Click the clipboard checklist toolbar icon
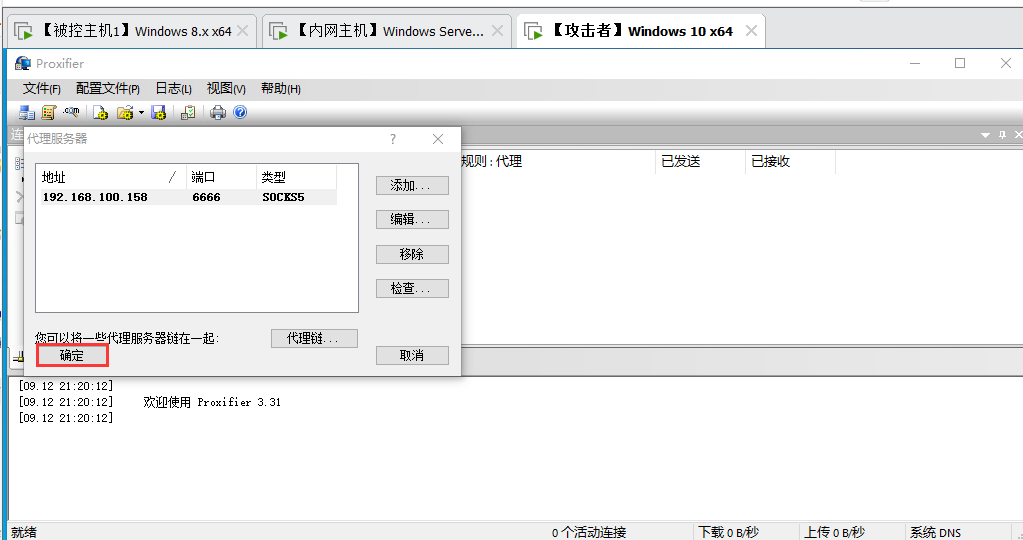 (x=187, y=113)
